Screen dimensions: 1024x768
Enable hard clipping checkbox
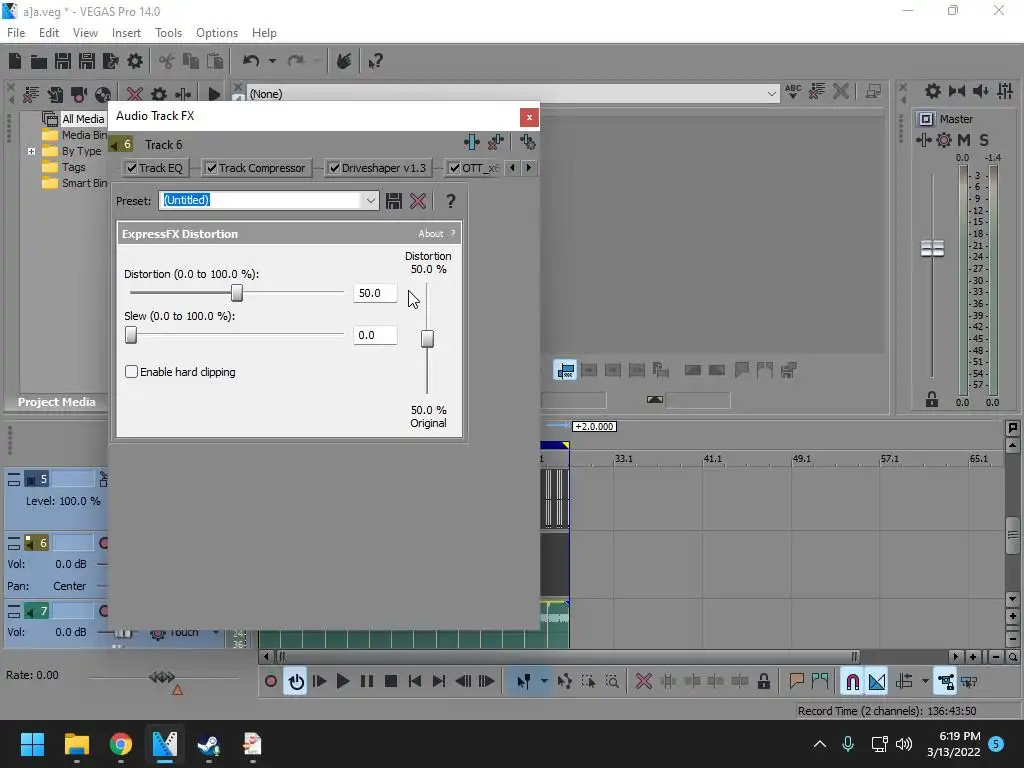[131, 372]
